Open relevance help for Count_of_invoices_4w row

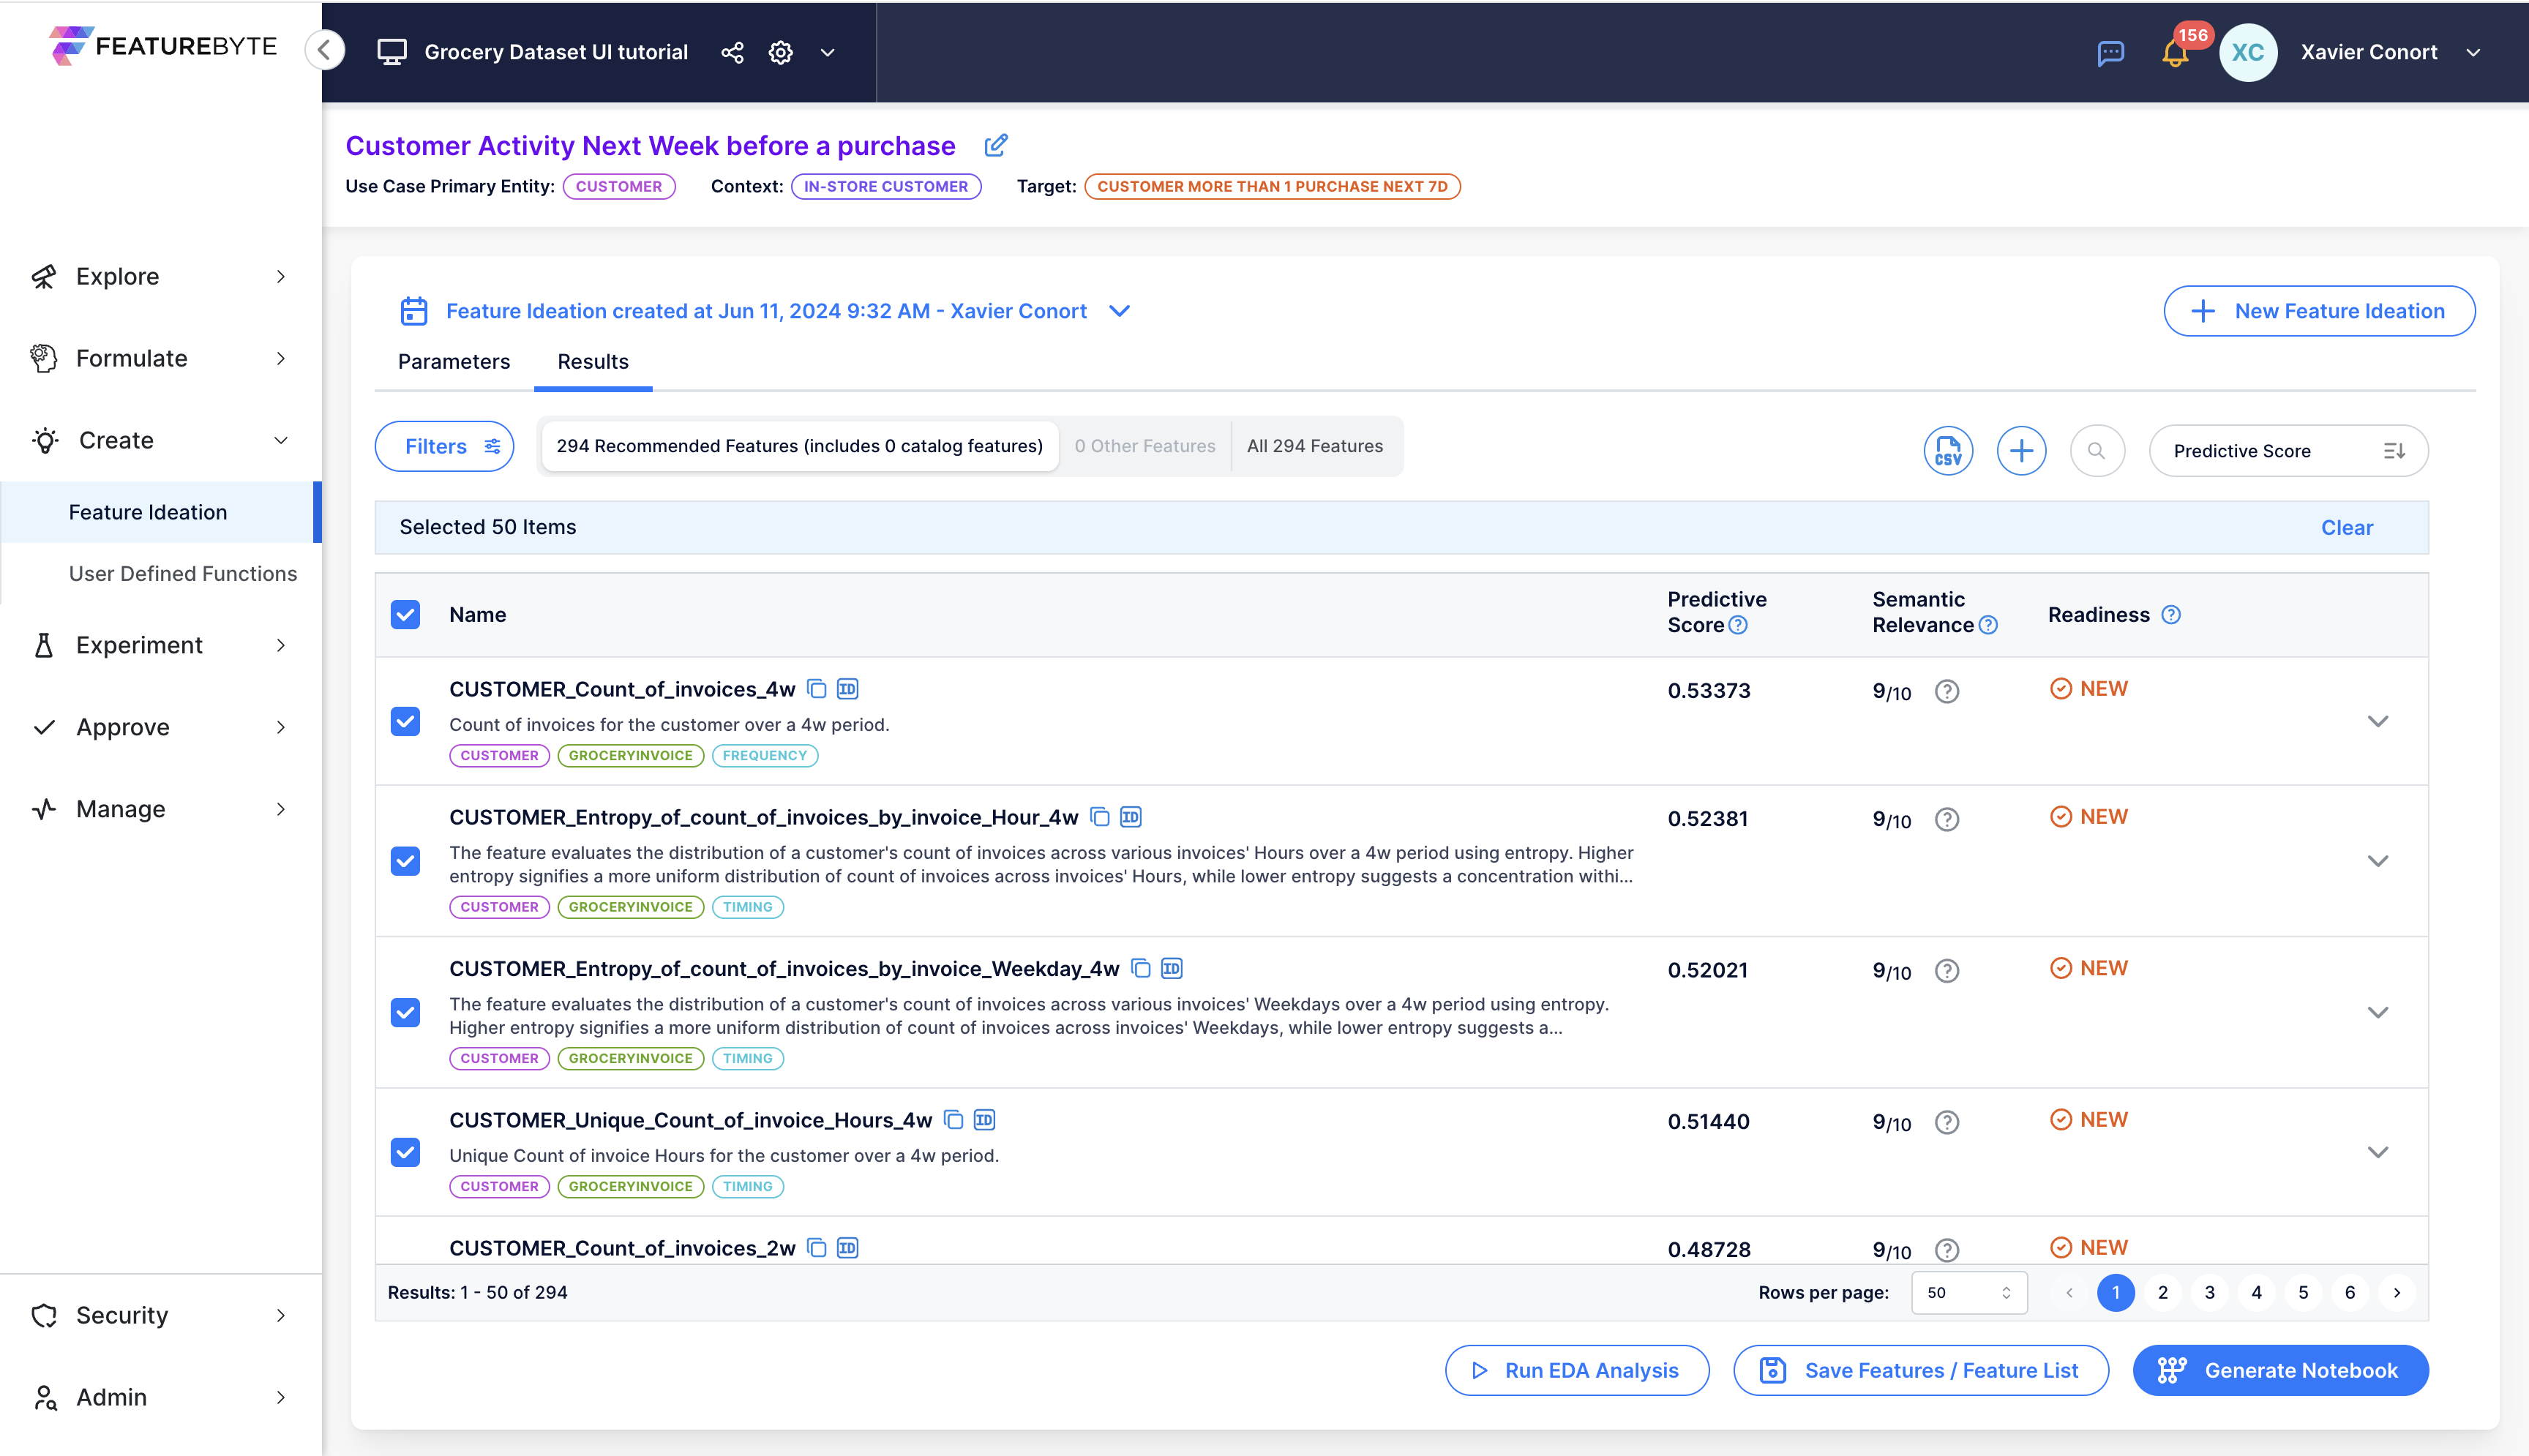point(1946,691)
